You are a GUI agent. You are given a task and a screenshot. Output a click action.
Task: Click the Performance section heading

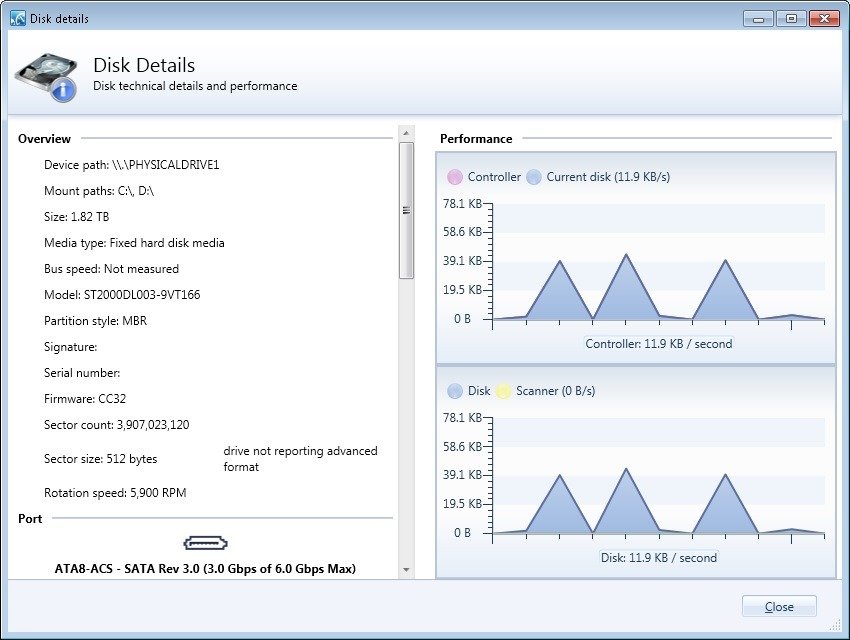[476, 139]
